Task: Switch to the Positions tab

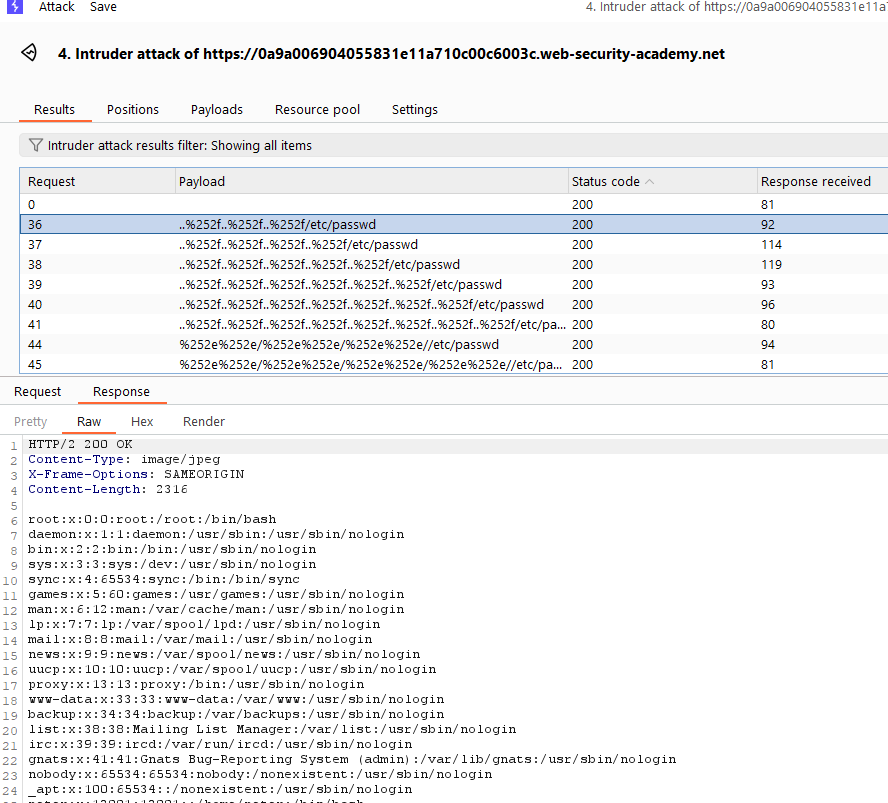Action: (x=133, y=109)
